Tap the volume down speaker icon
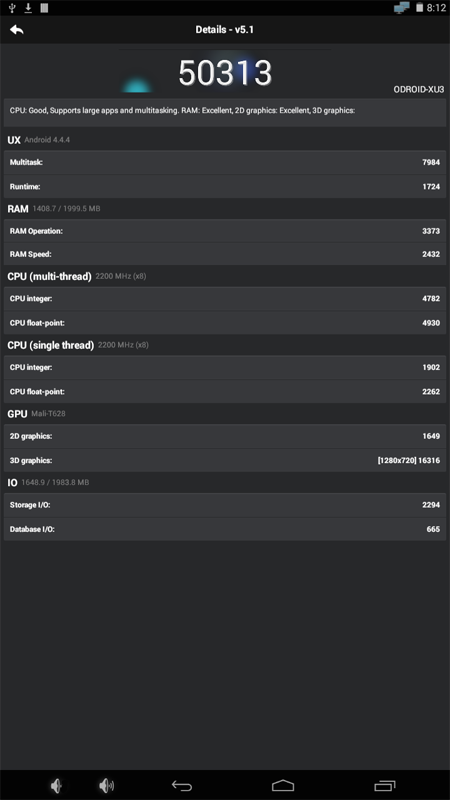 click(x=57, y=786)
